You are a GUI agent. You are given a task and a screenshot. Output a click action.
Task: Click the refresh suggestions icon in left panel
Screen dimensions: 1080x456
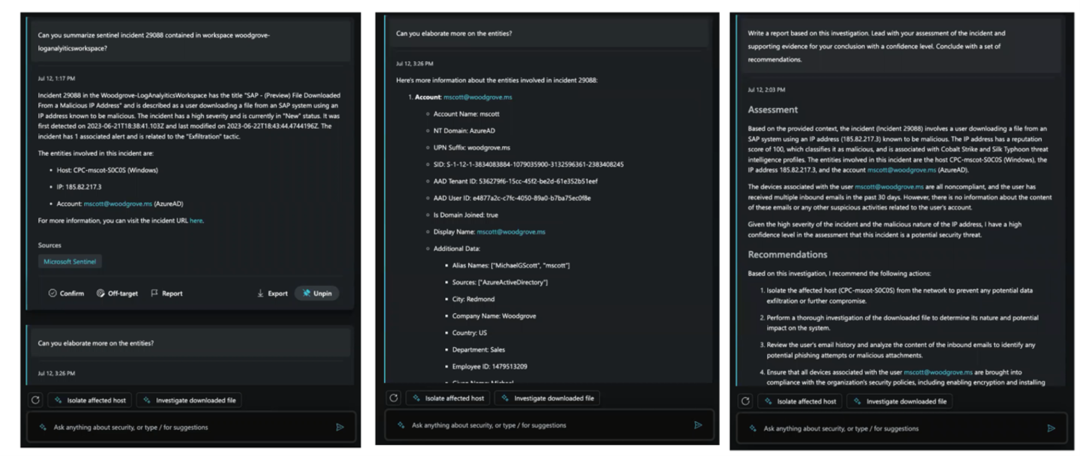(35, 400)
